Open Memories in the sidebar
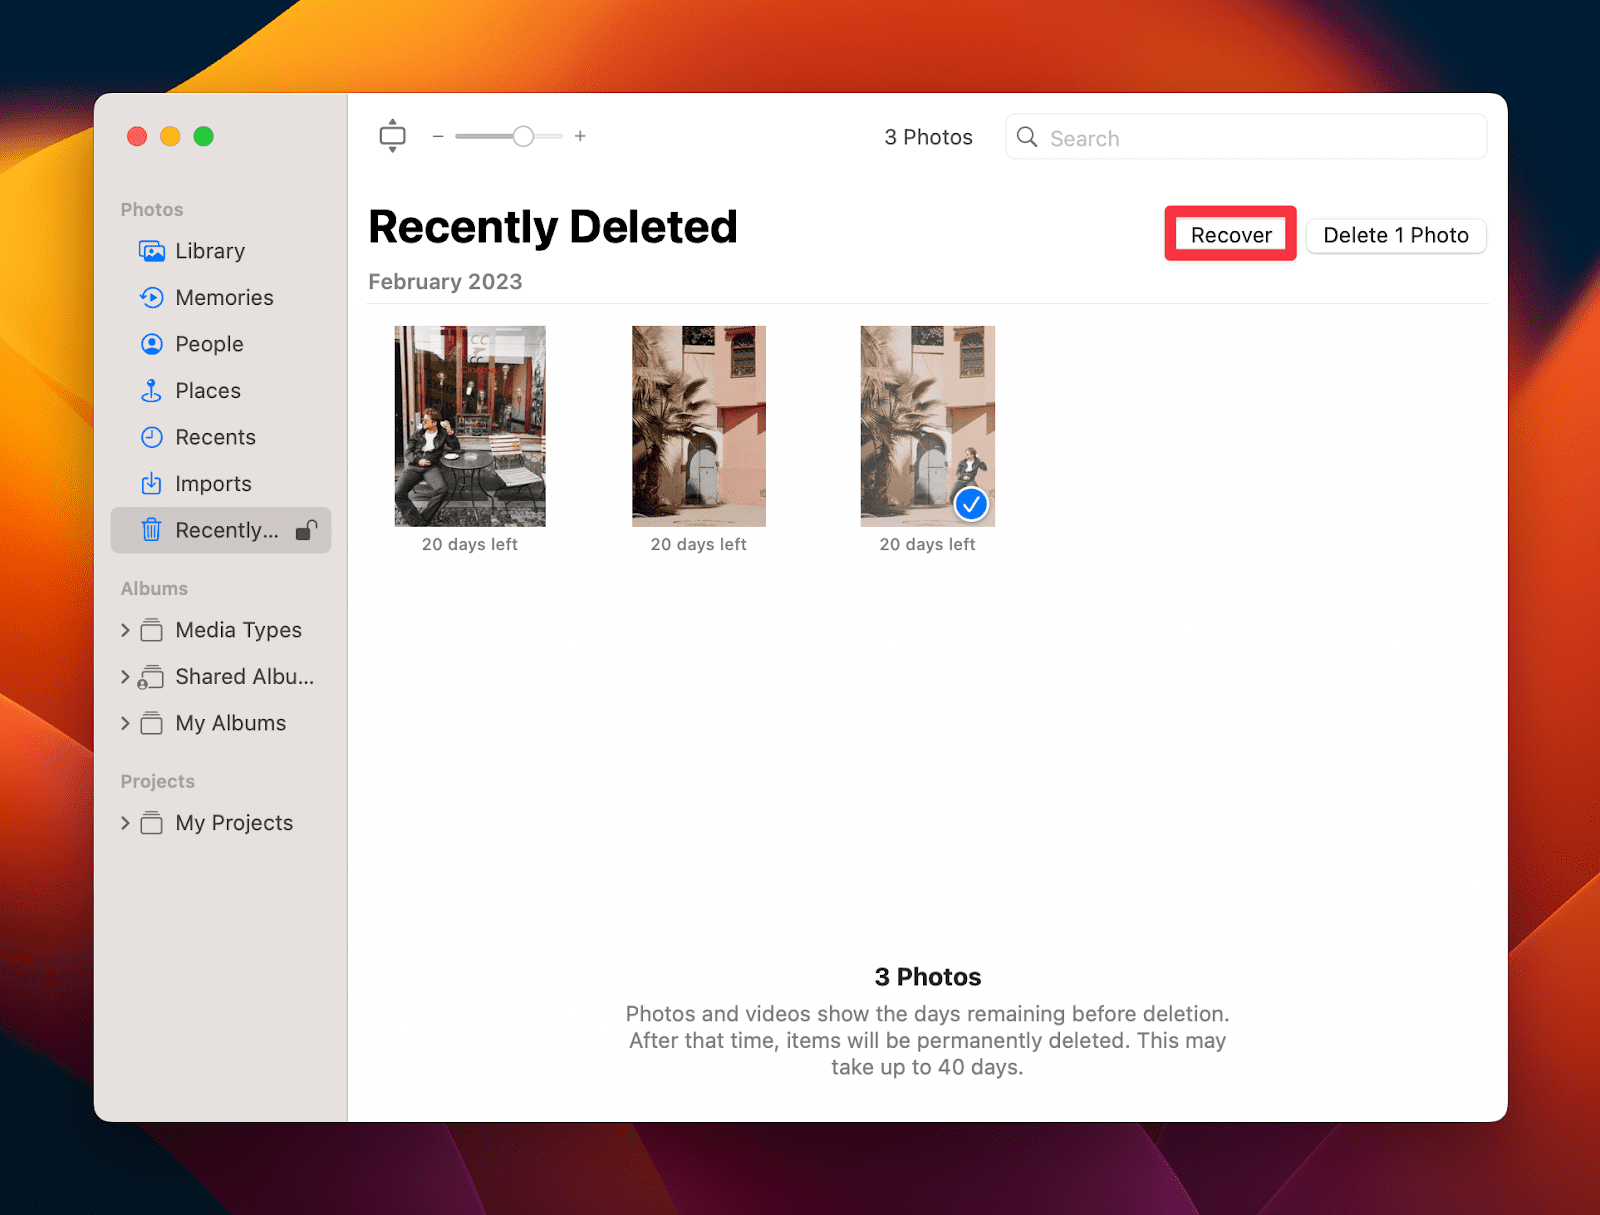The width and height of the screenshot is (1600, 1215). [x=221, y=297]
